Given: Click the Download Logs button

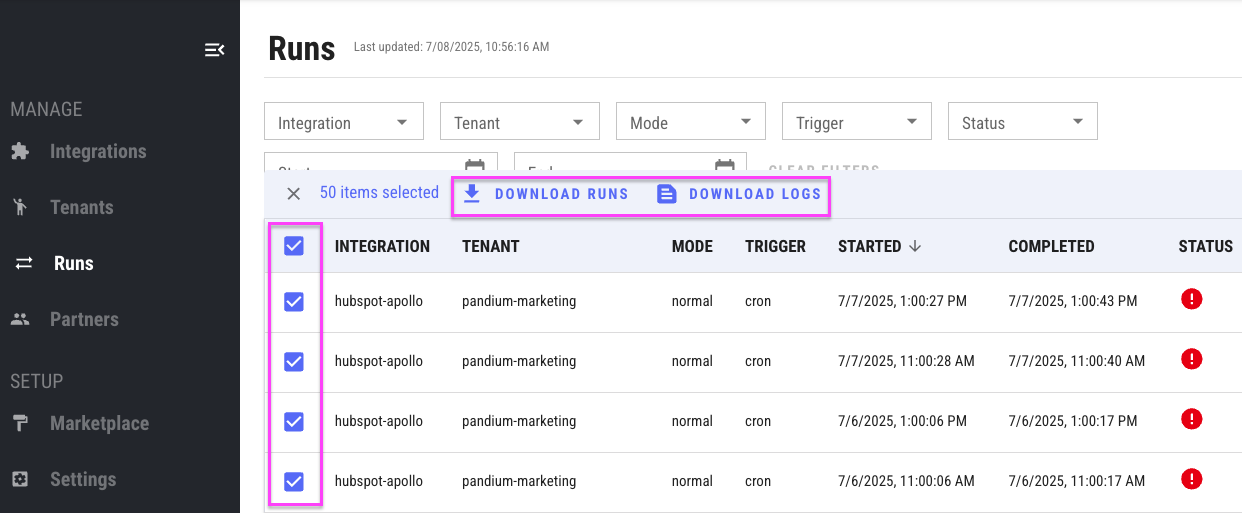Looking at the screenshot, I should coord(740,194).
